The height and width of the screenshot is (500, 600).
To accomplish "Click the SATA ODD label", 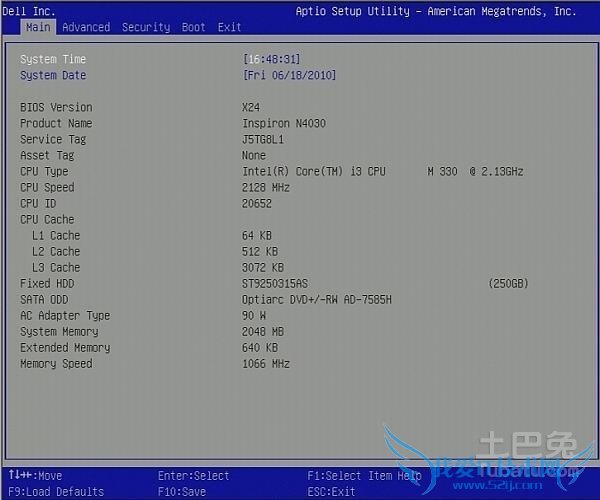I will coord(44,300).
